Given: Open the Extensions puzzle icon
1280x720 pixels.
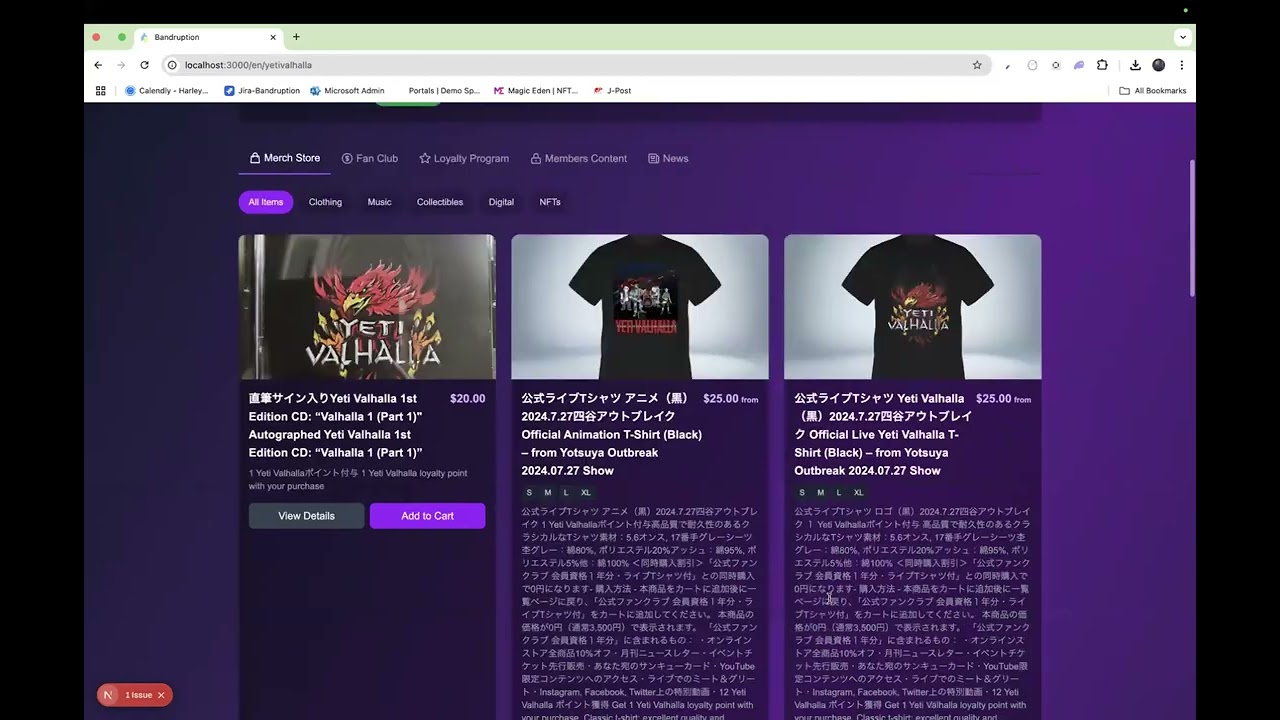Looking at the screenshot, I should click(x=1102, y=65).
